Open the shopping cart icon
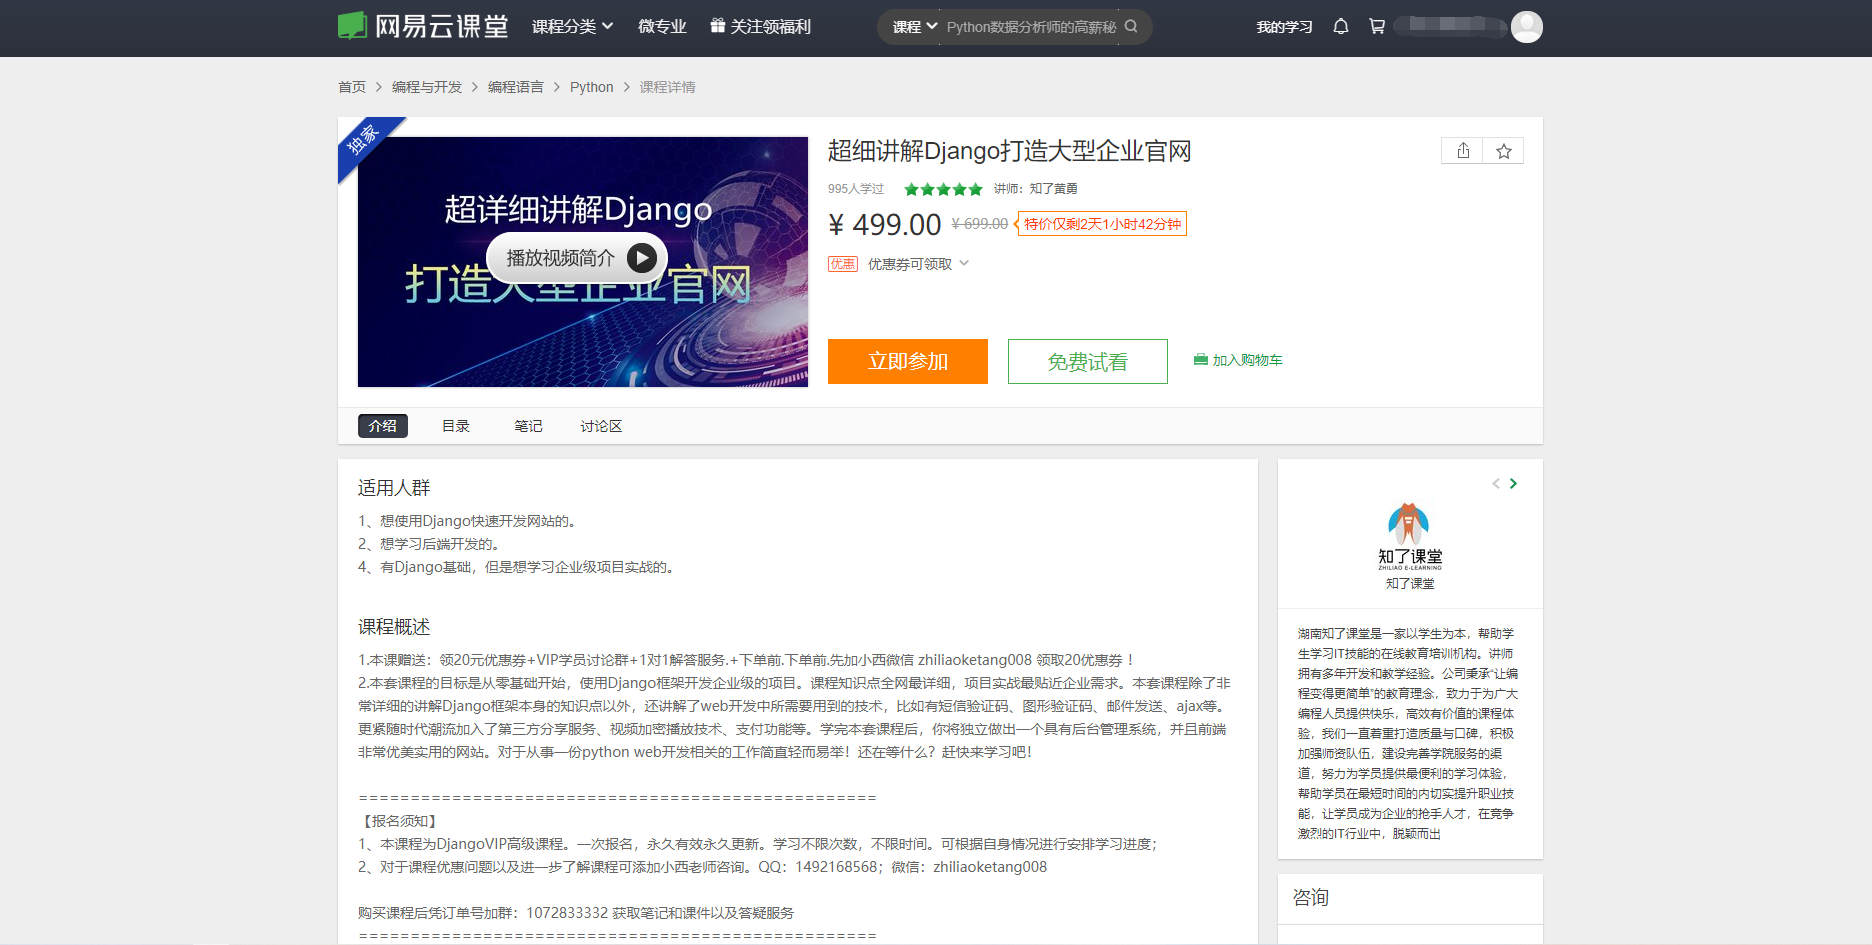The image size is (1872, 945). pos(1377,27)
